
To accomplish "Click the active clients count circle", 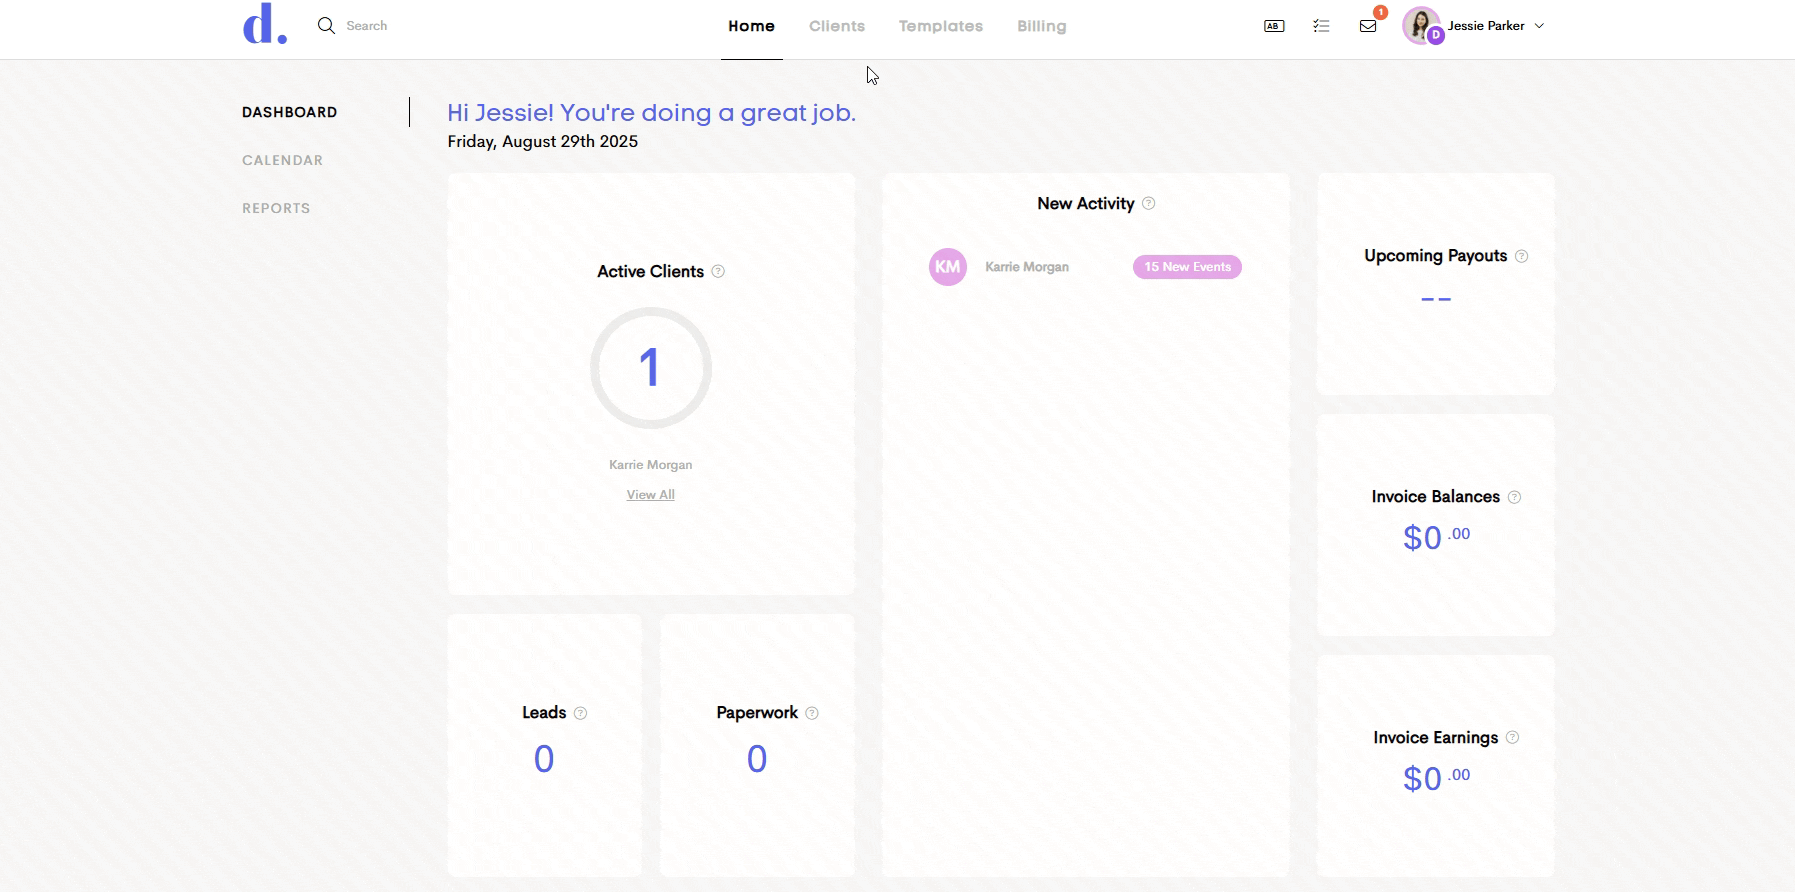I will [651, 368].
